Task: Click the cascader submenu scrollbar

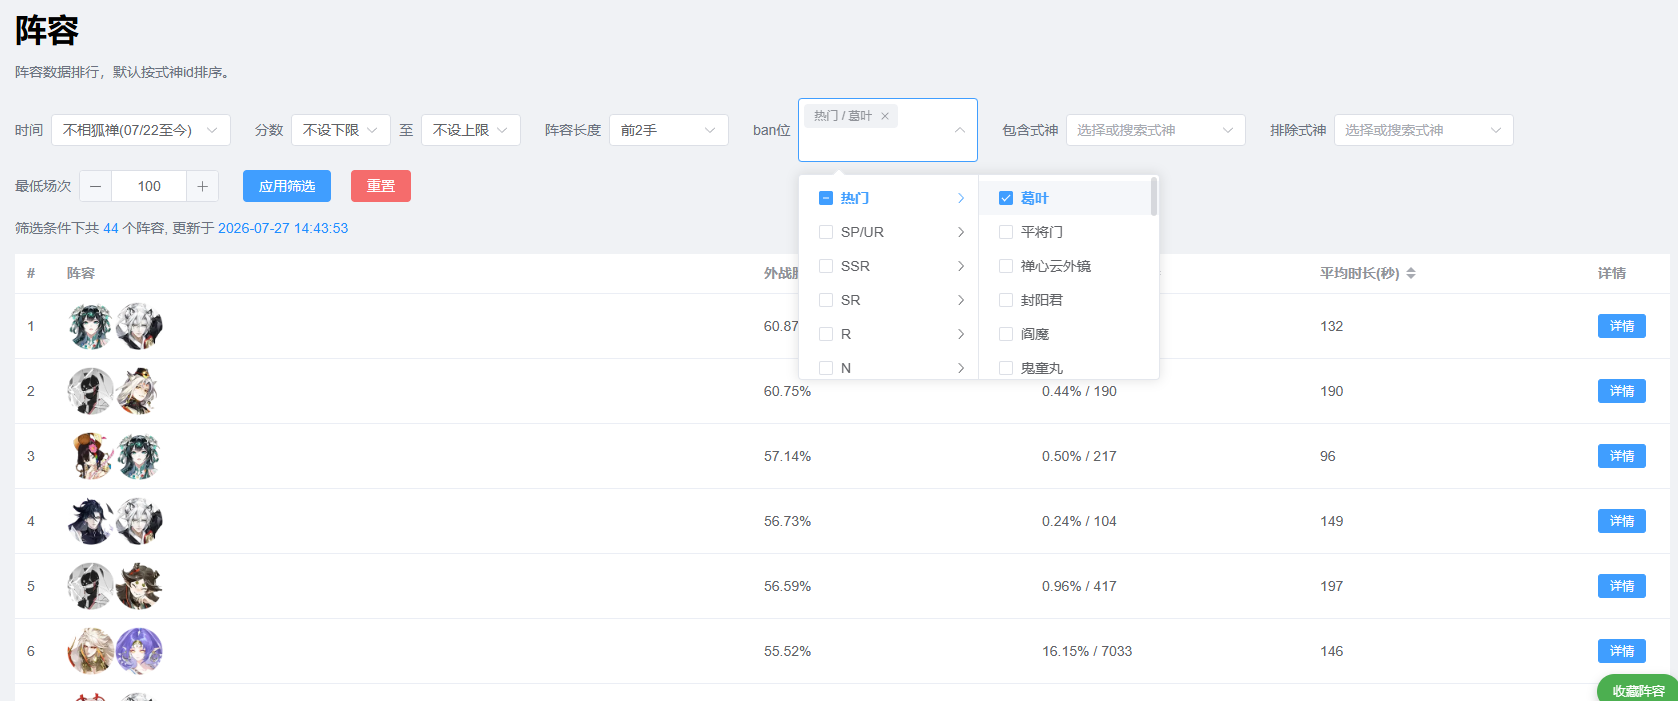Action: point(1154,196)
